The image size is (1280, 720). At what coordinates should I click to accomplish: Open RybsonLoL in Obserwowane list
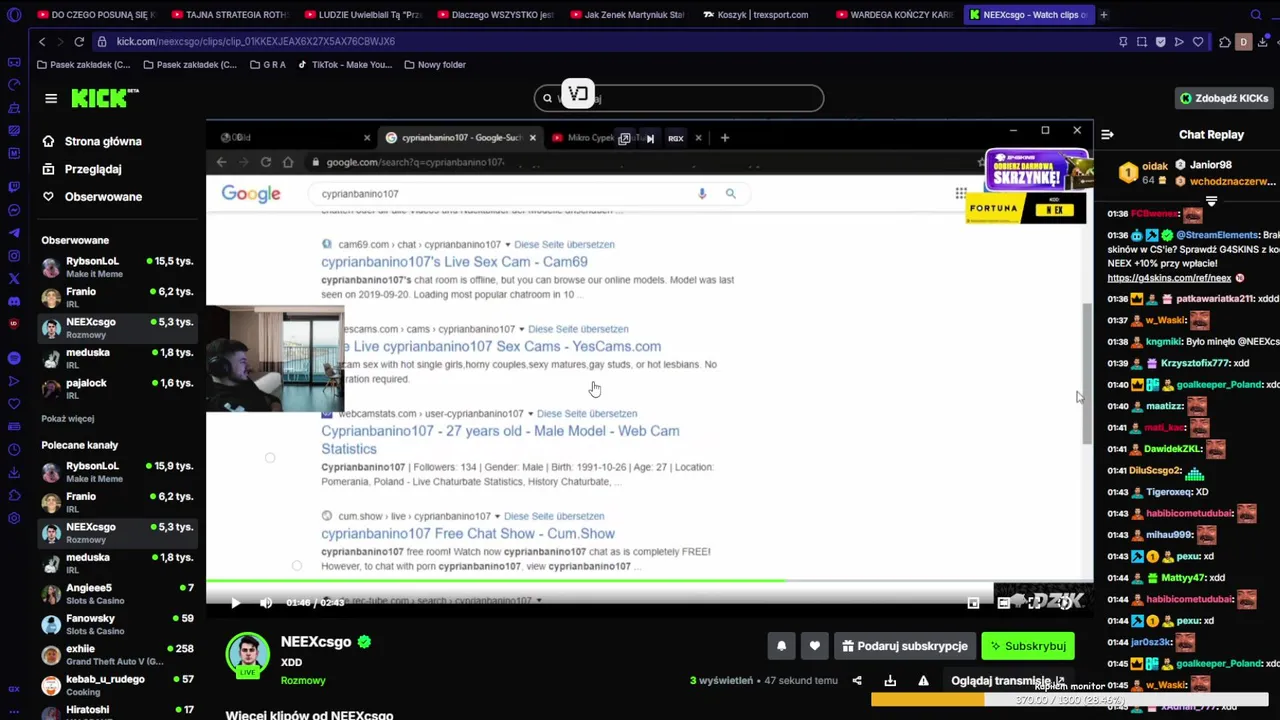coord(117,267)
